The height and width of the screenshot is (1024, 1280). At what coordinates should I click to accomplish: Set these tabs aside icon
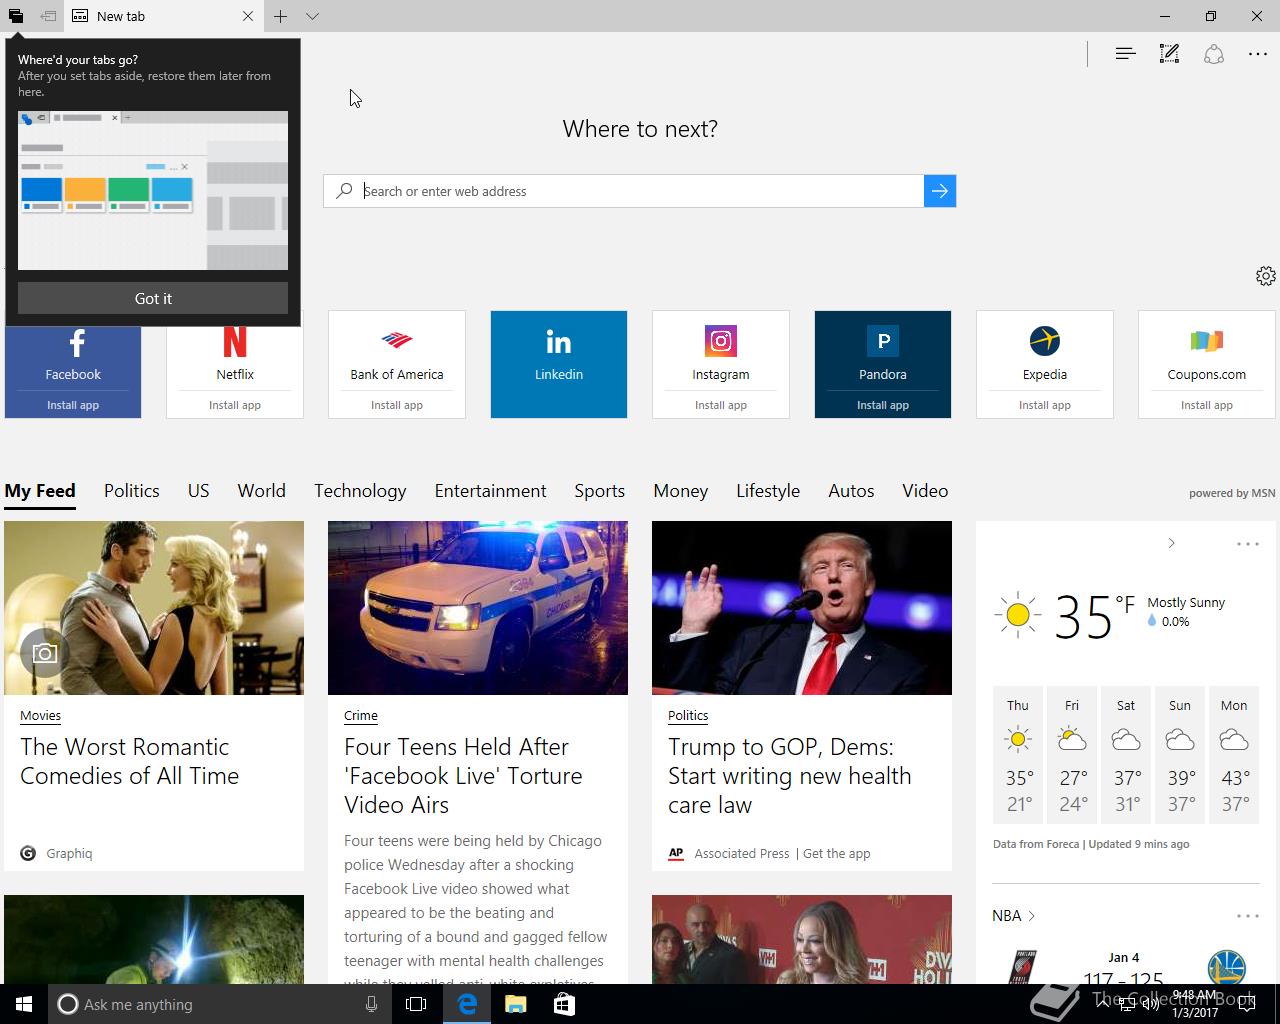pos(48,16)
